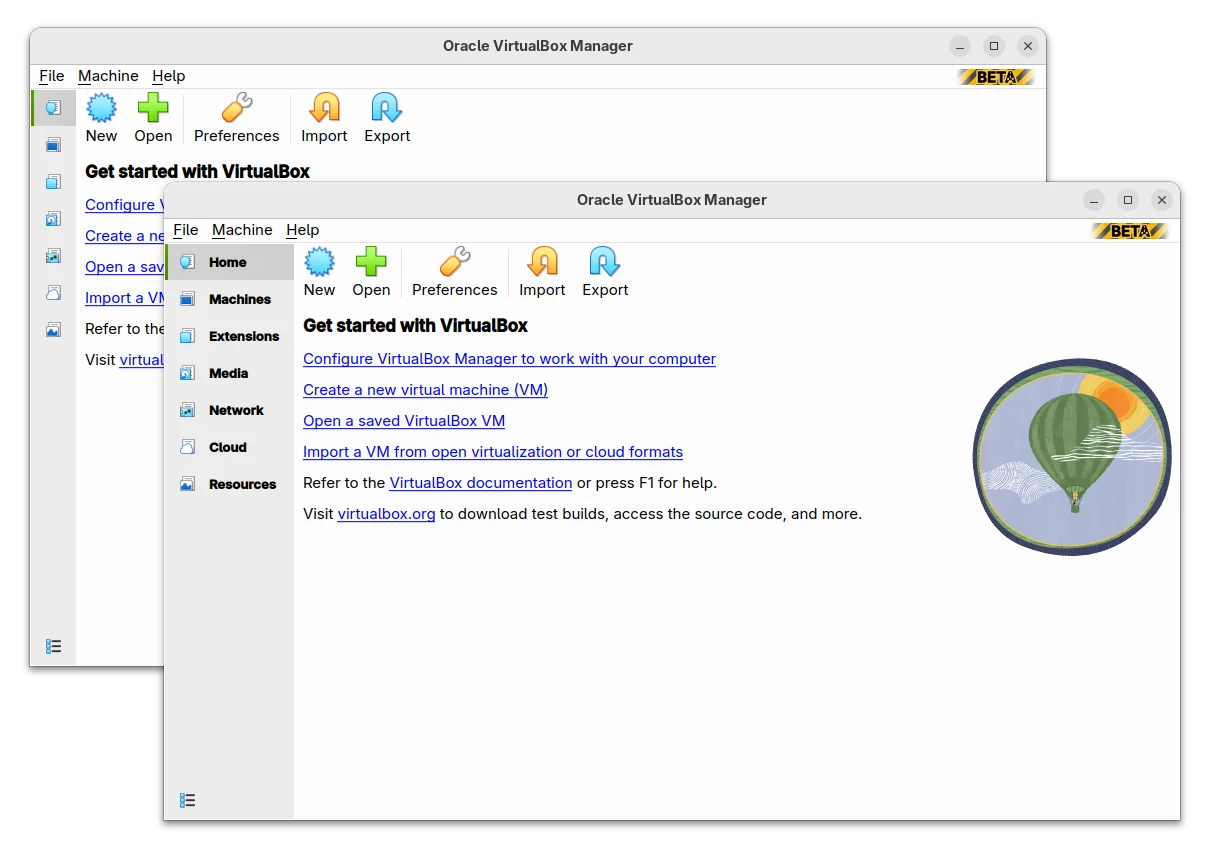Maximize the front VirtualBox Manager window
Viewport: 1218px width, 862px height.
[1128, 200]
